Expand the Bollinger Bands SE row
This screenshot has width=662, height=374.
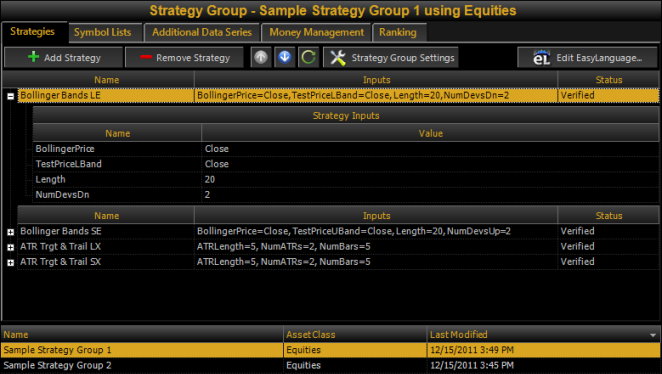pyautogui.click(x=11, y=232)
